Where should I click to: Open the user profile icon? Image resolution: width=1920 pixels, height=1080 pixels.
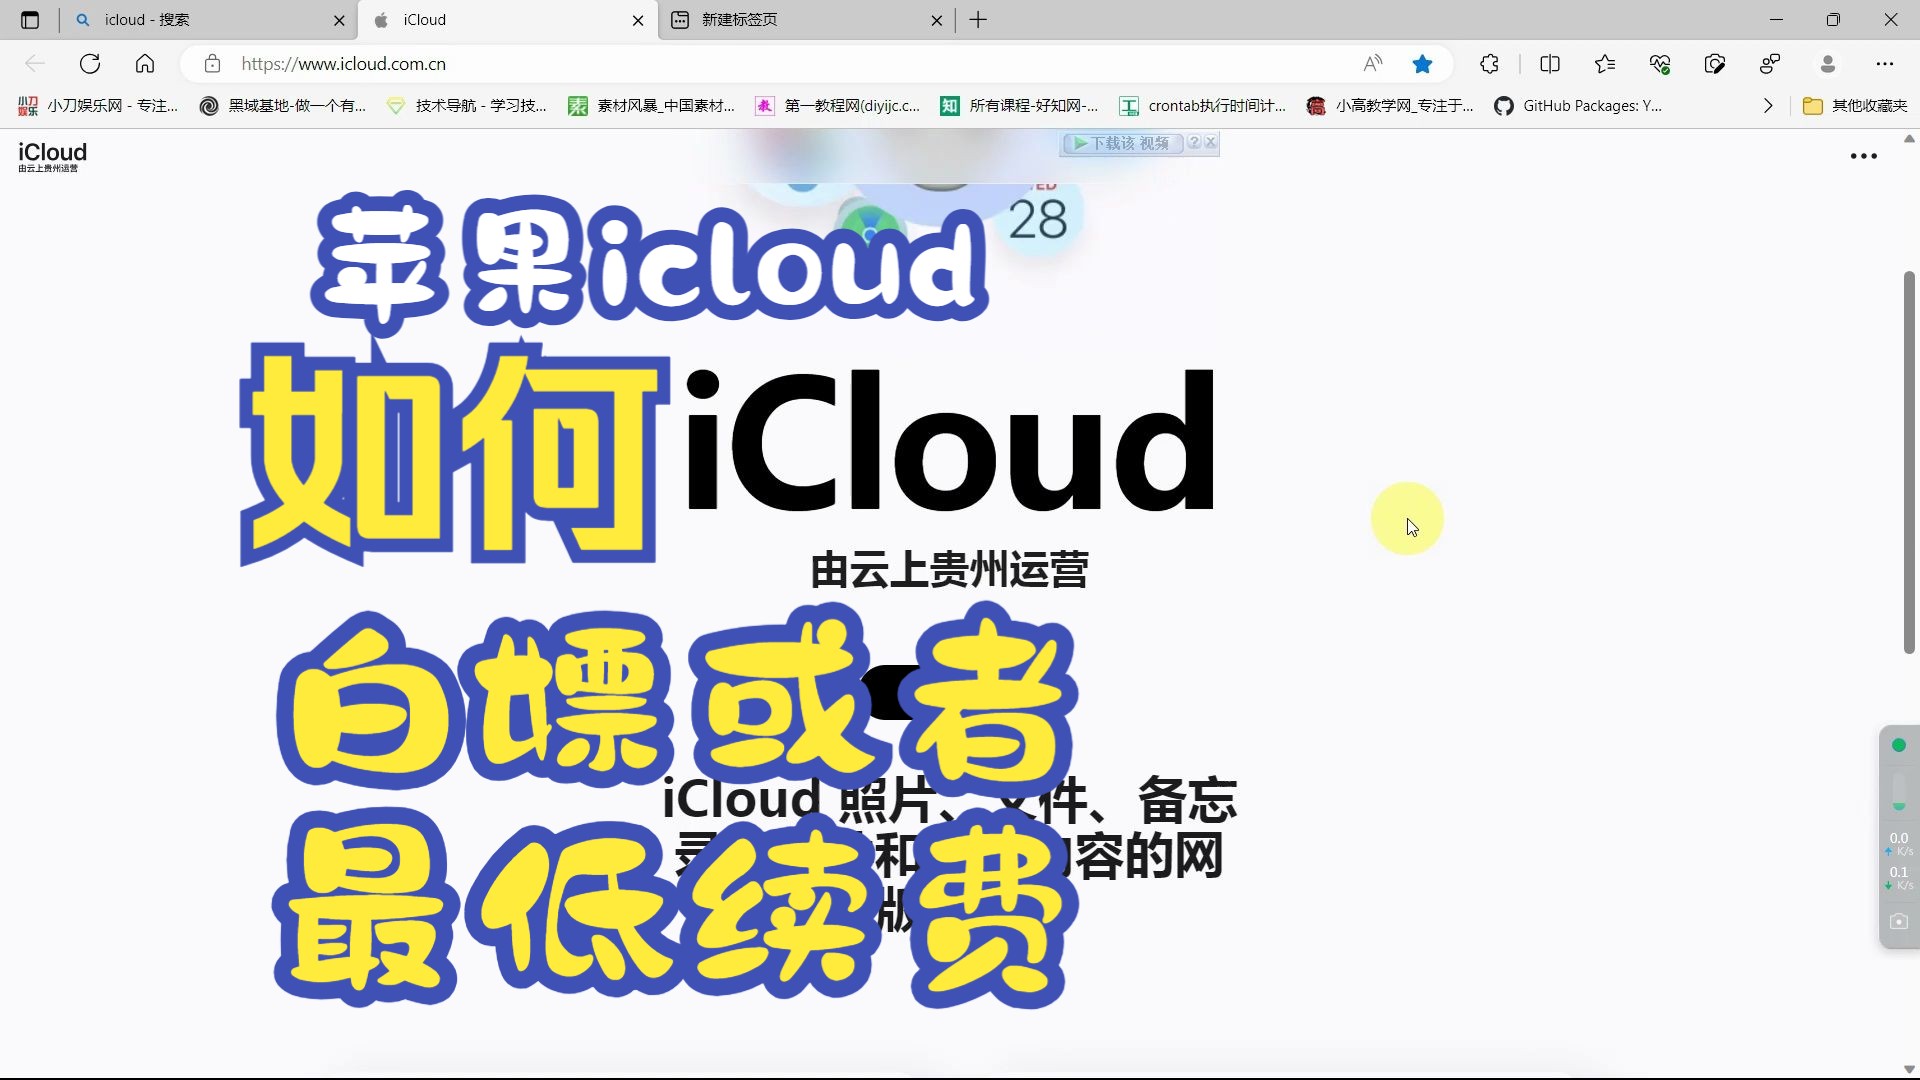pos(1828,64)
